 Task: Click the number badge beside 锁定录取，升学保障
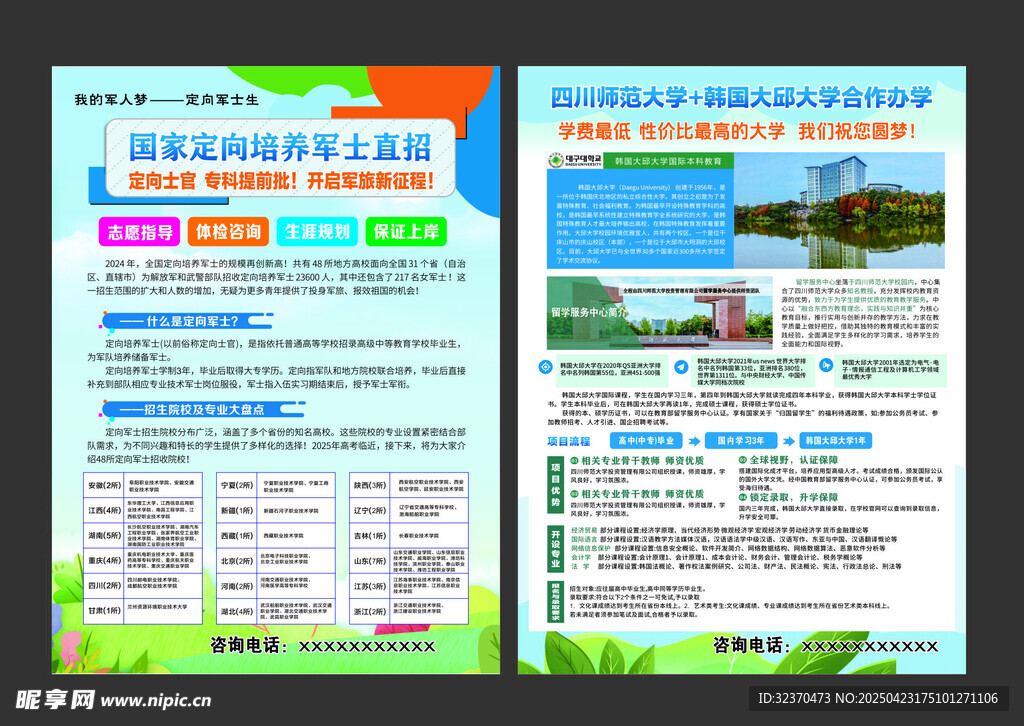[743, 497]
